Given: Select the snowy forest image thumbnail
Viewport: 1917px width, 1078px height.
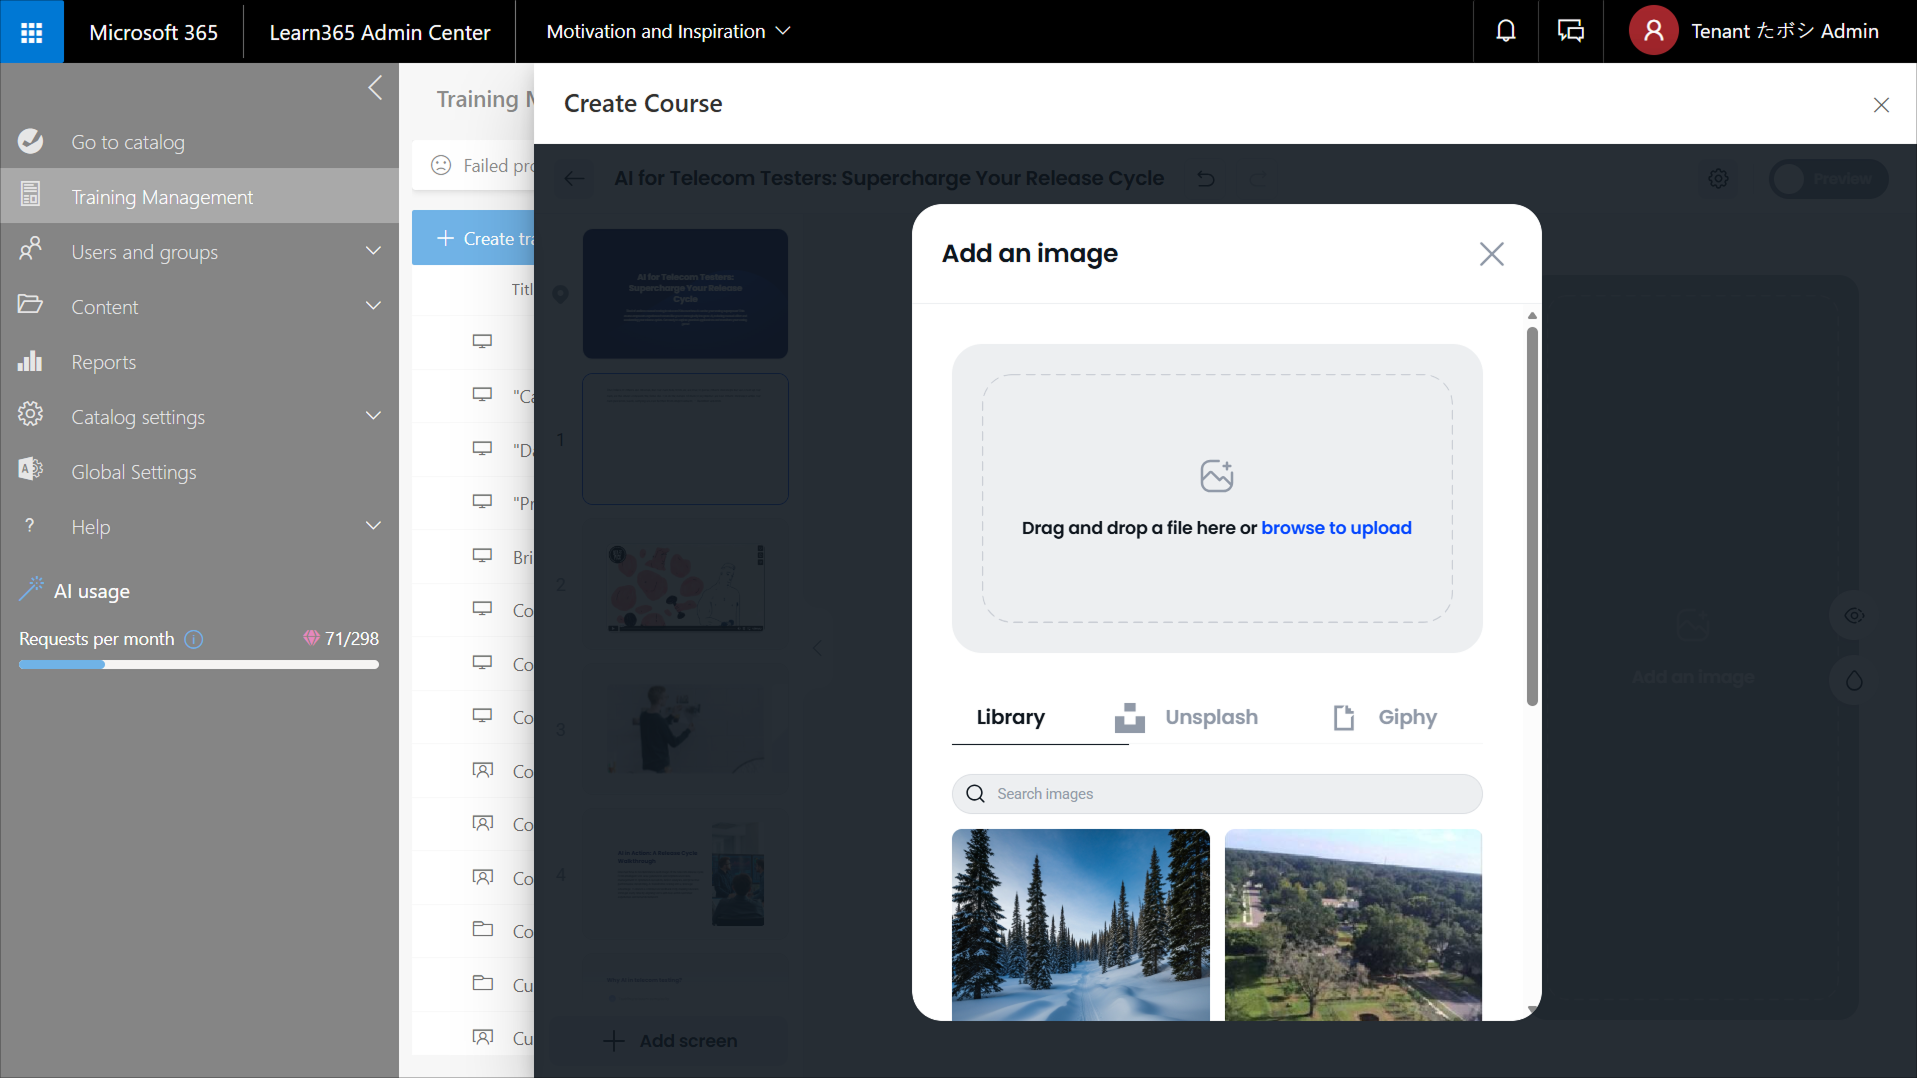Looking at the screenshot, I should (1080, 924).
